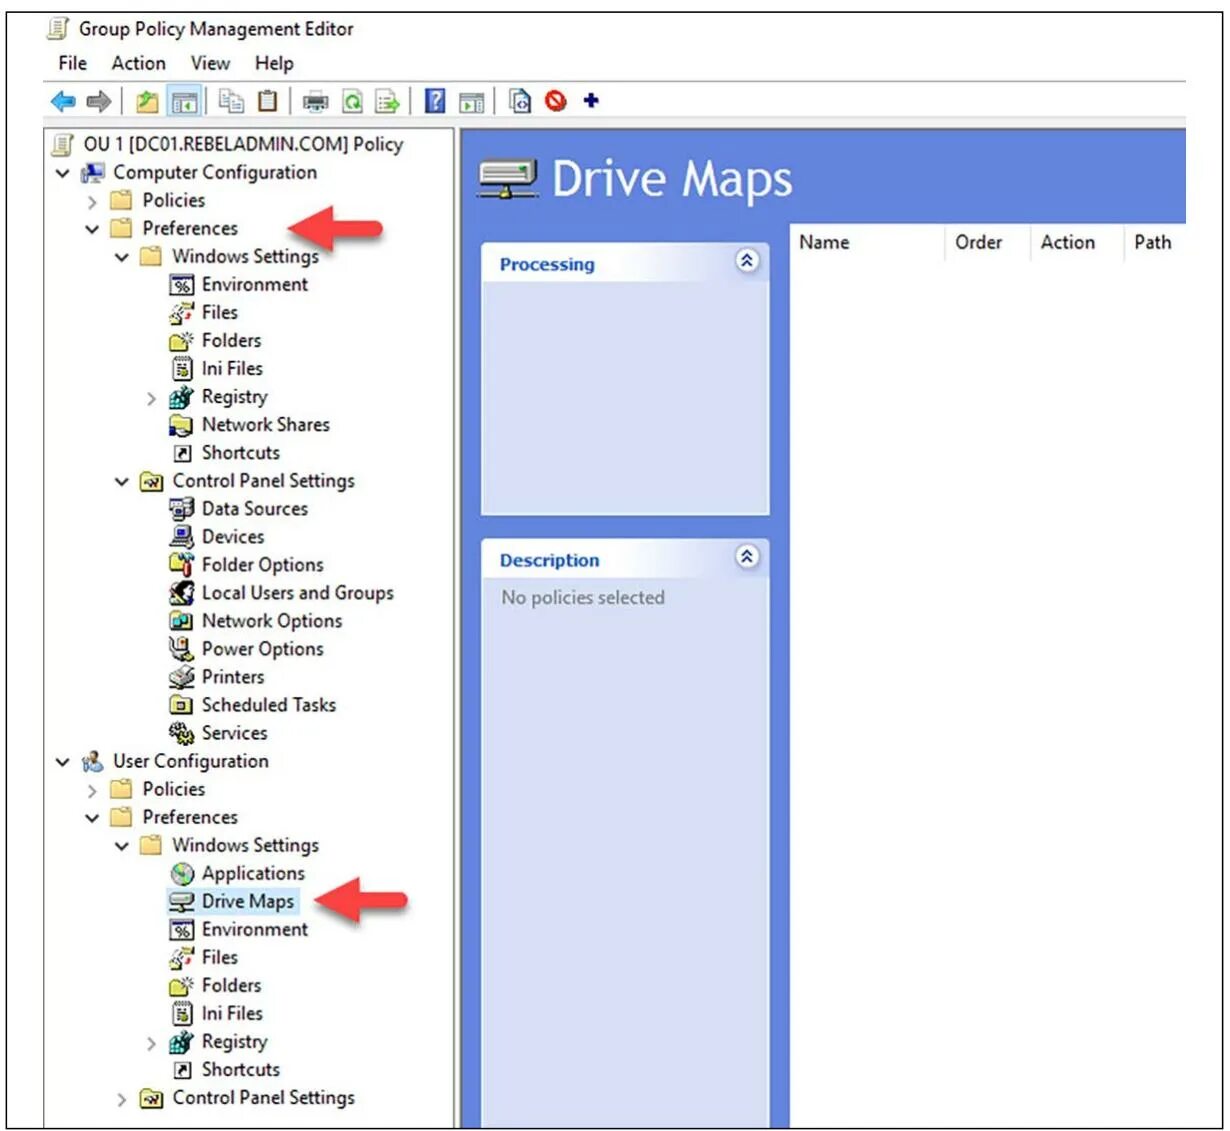
Task: Toggle the Show/Hide Action Pane icon
Action: 471,101
